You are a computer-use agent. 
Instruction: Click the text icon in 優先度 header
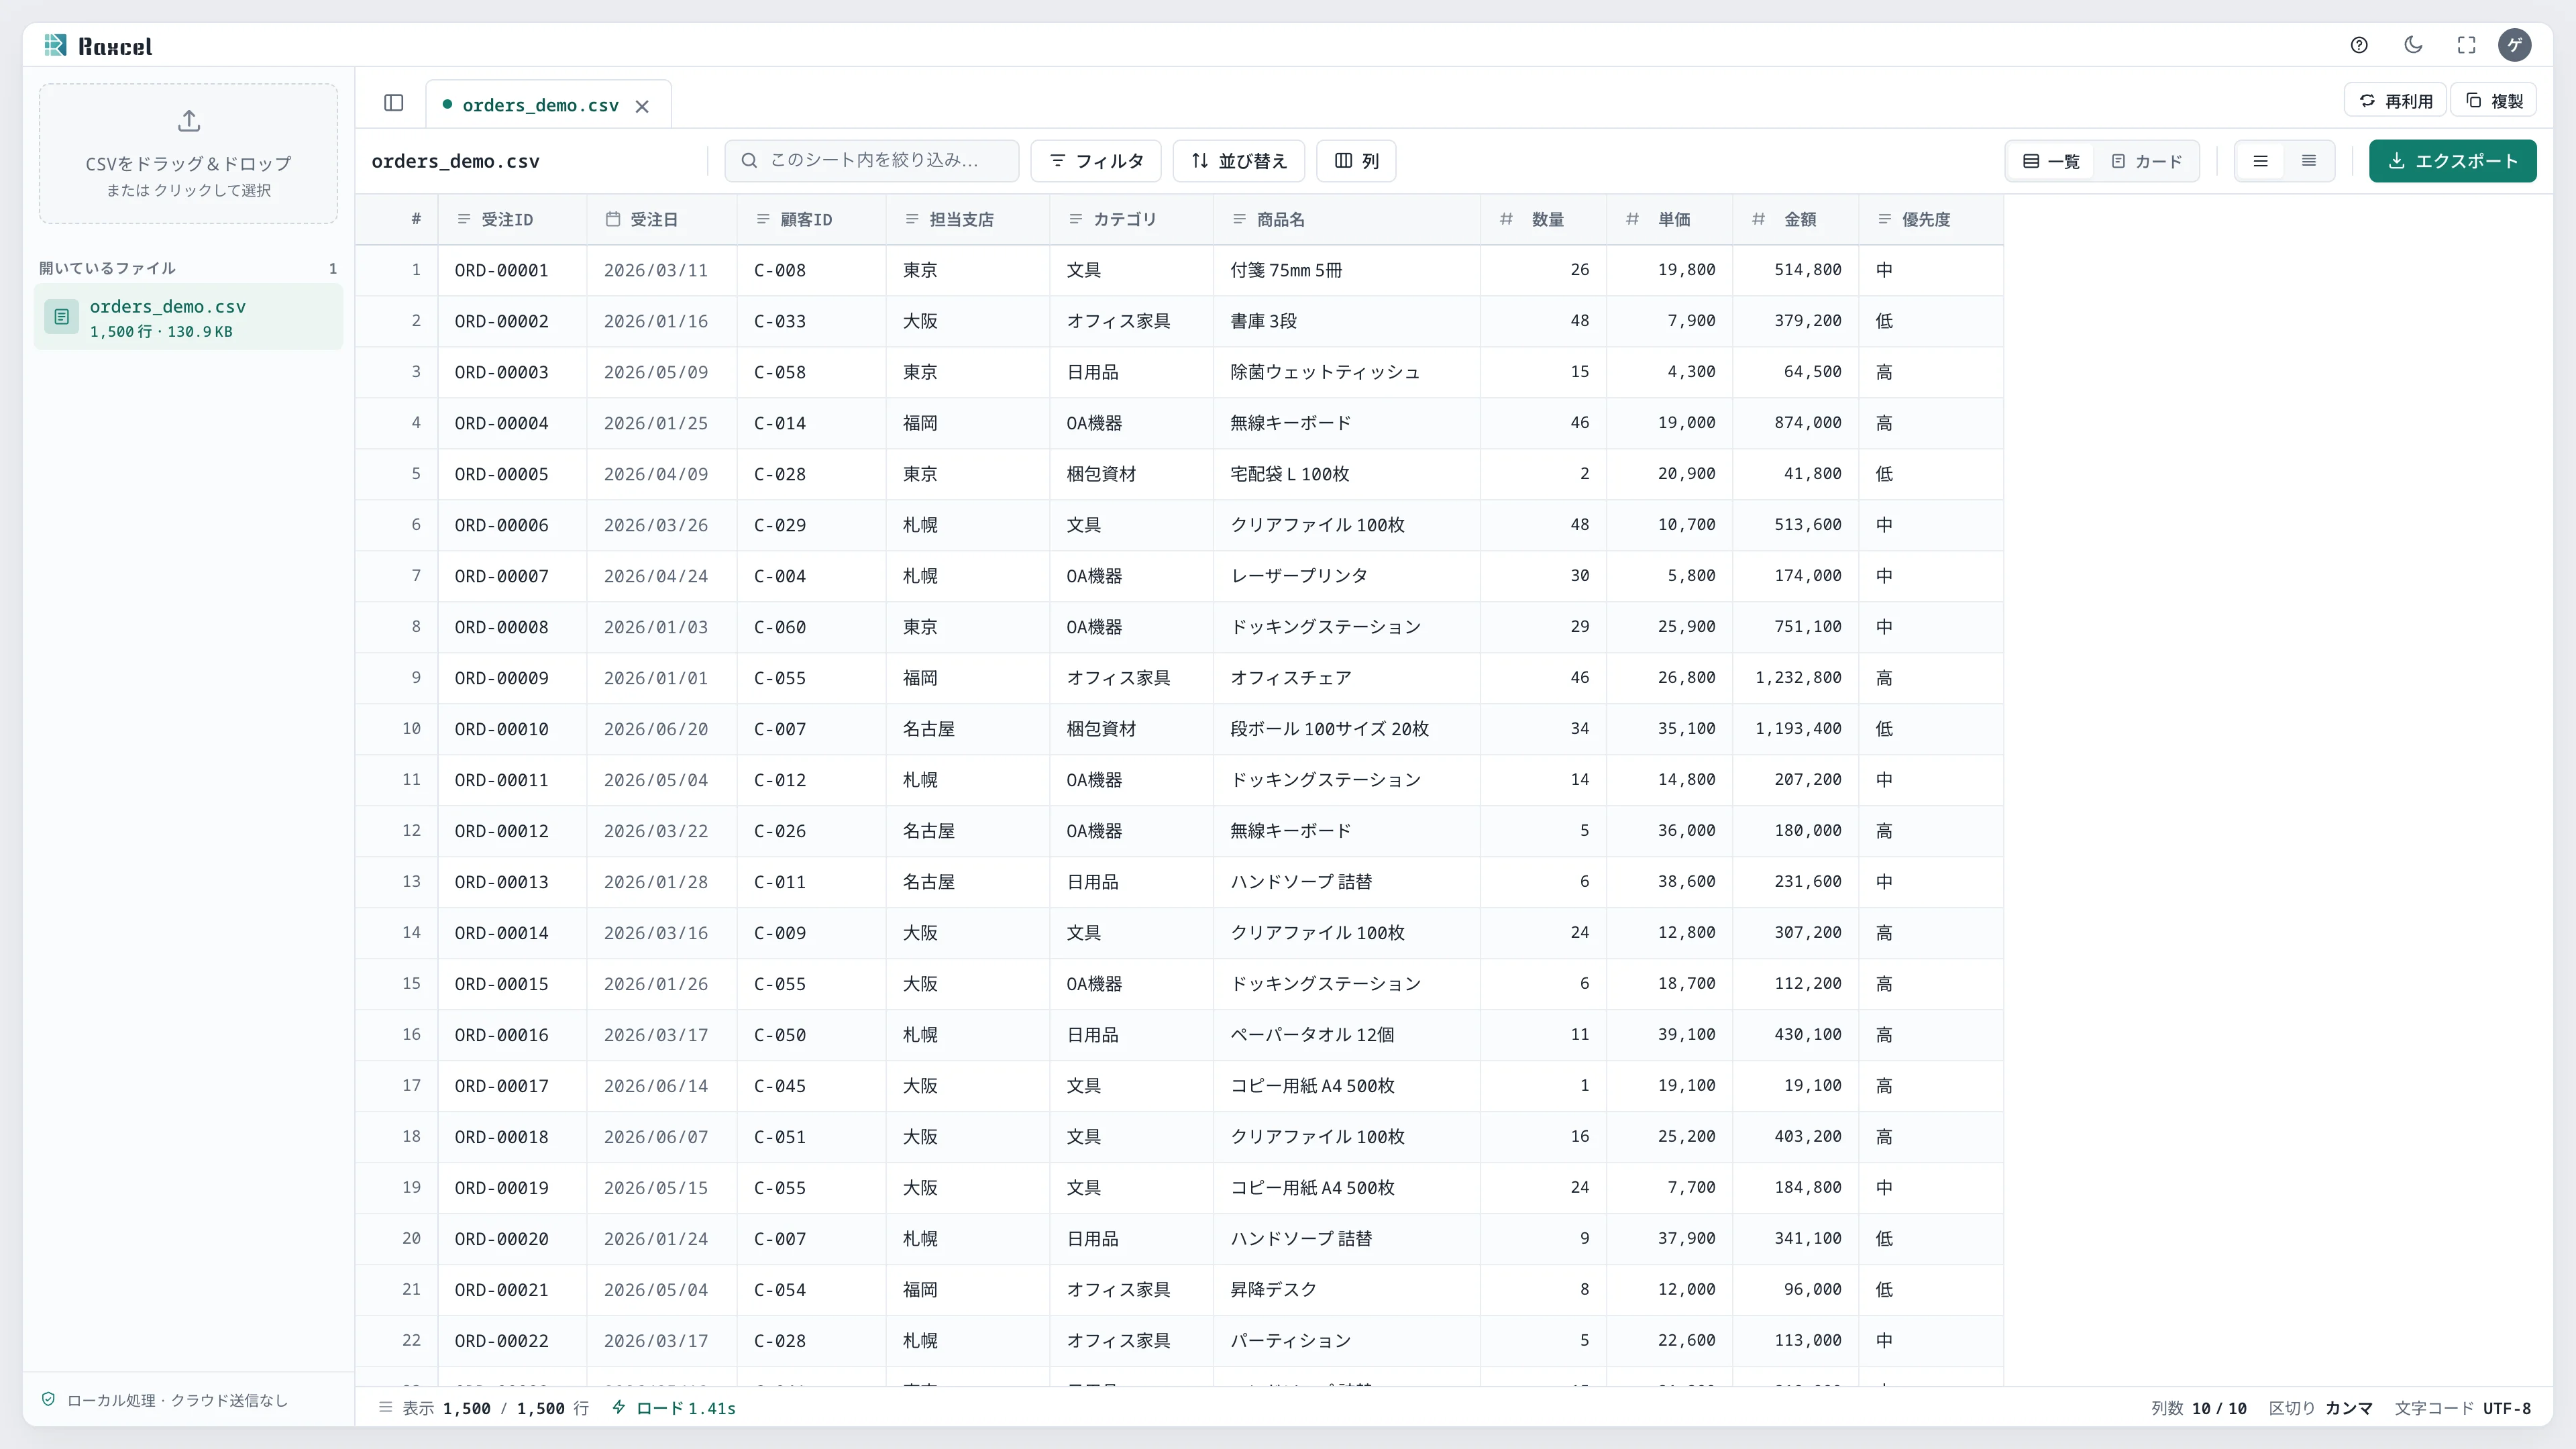1884,219
